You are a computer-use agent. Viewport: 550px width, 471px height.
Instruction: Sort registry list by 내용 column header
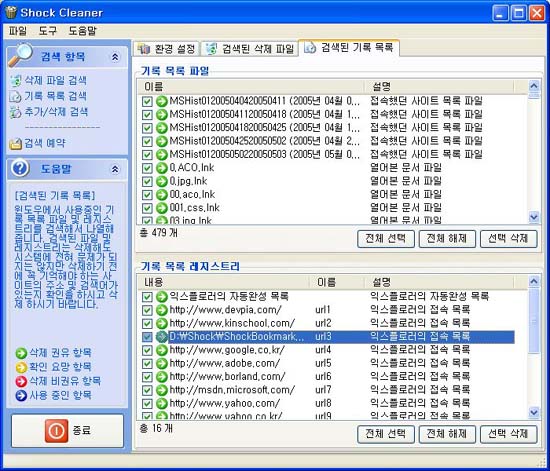[224, 282]
